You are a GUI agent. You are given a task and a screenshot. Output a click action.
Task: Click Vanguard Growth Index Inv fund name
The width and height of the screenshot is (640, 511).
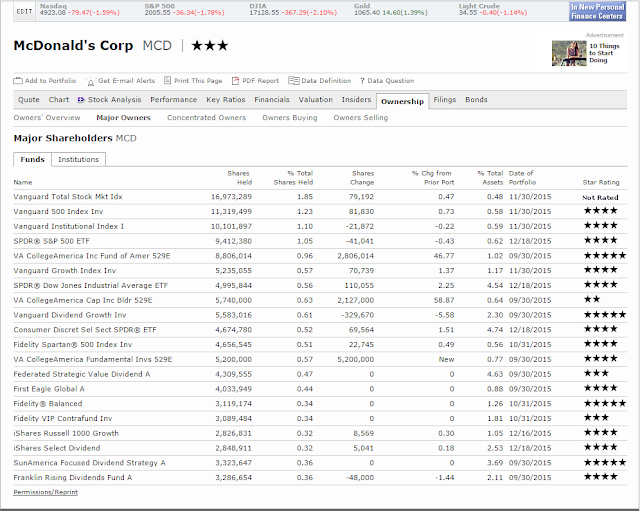tap(64, 271)
